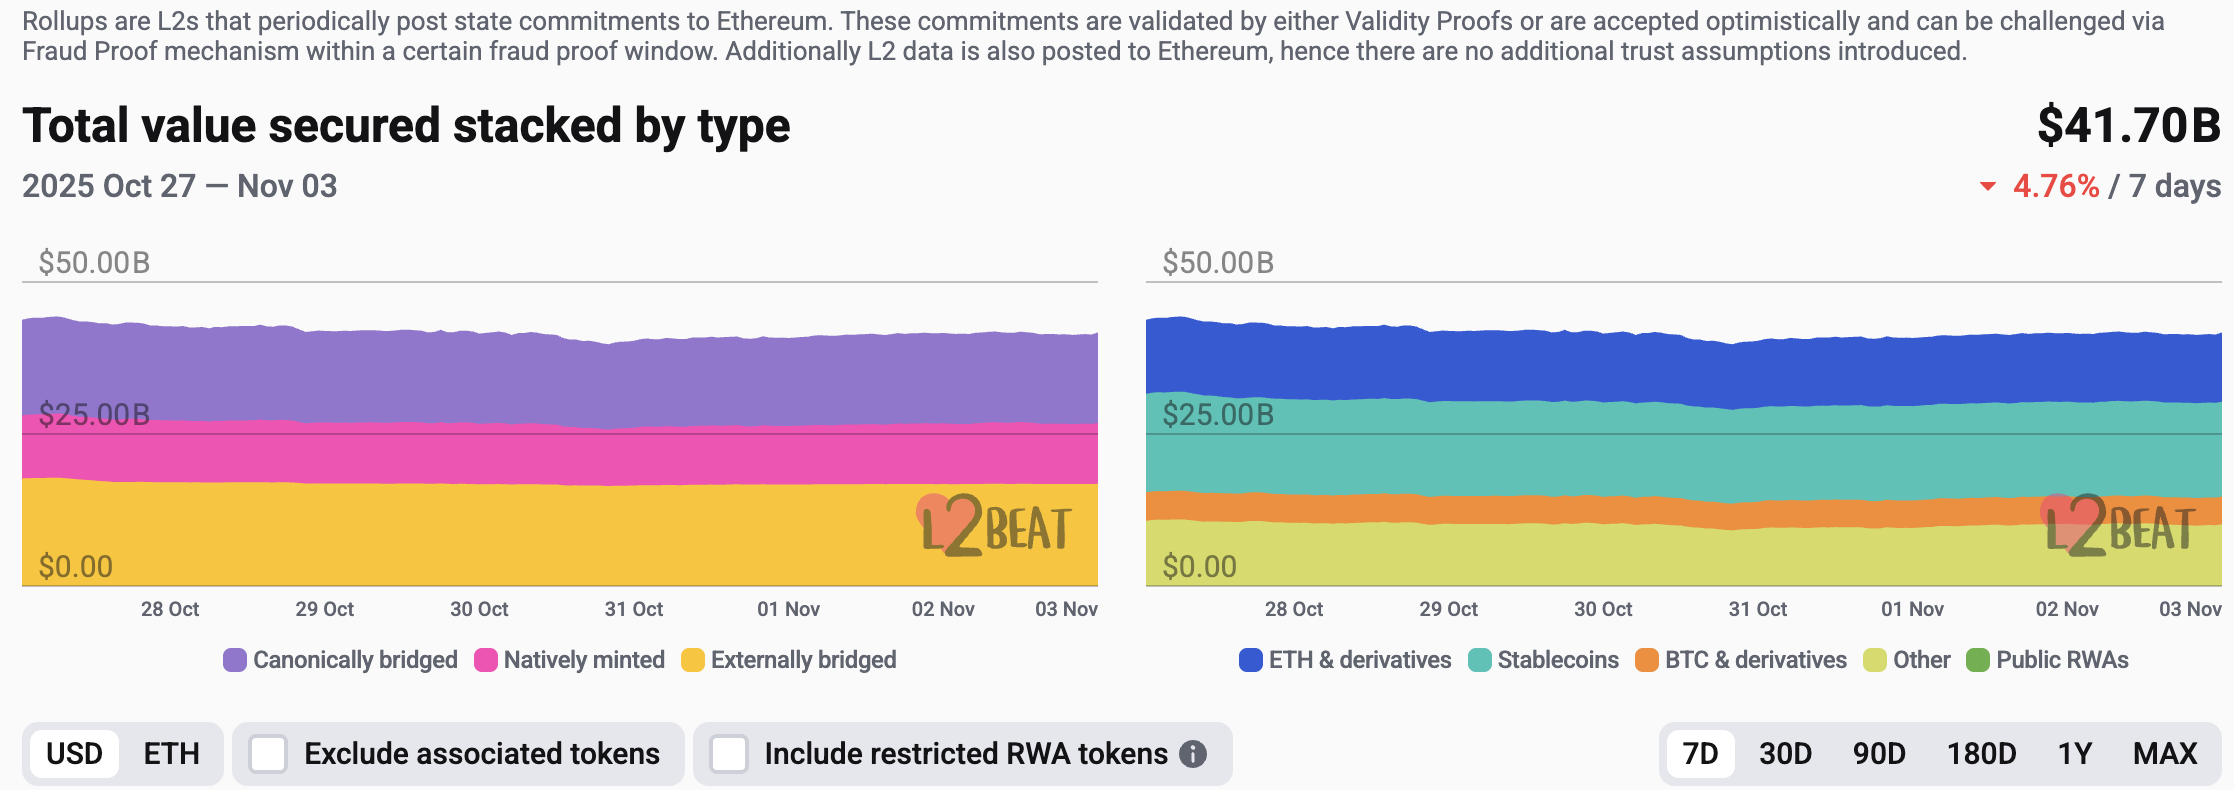Screen dimensions: 2234x790
Task: Switch to the 1Y time range
Action: click(2075, 754)
